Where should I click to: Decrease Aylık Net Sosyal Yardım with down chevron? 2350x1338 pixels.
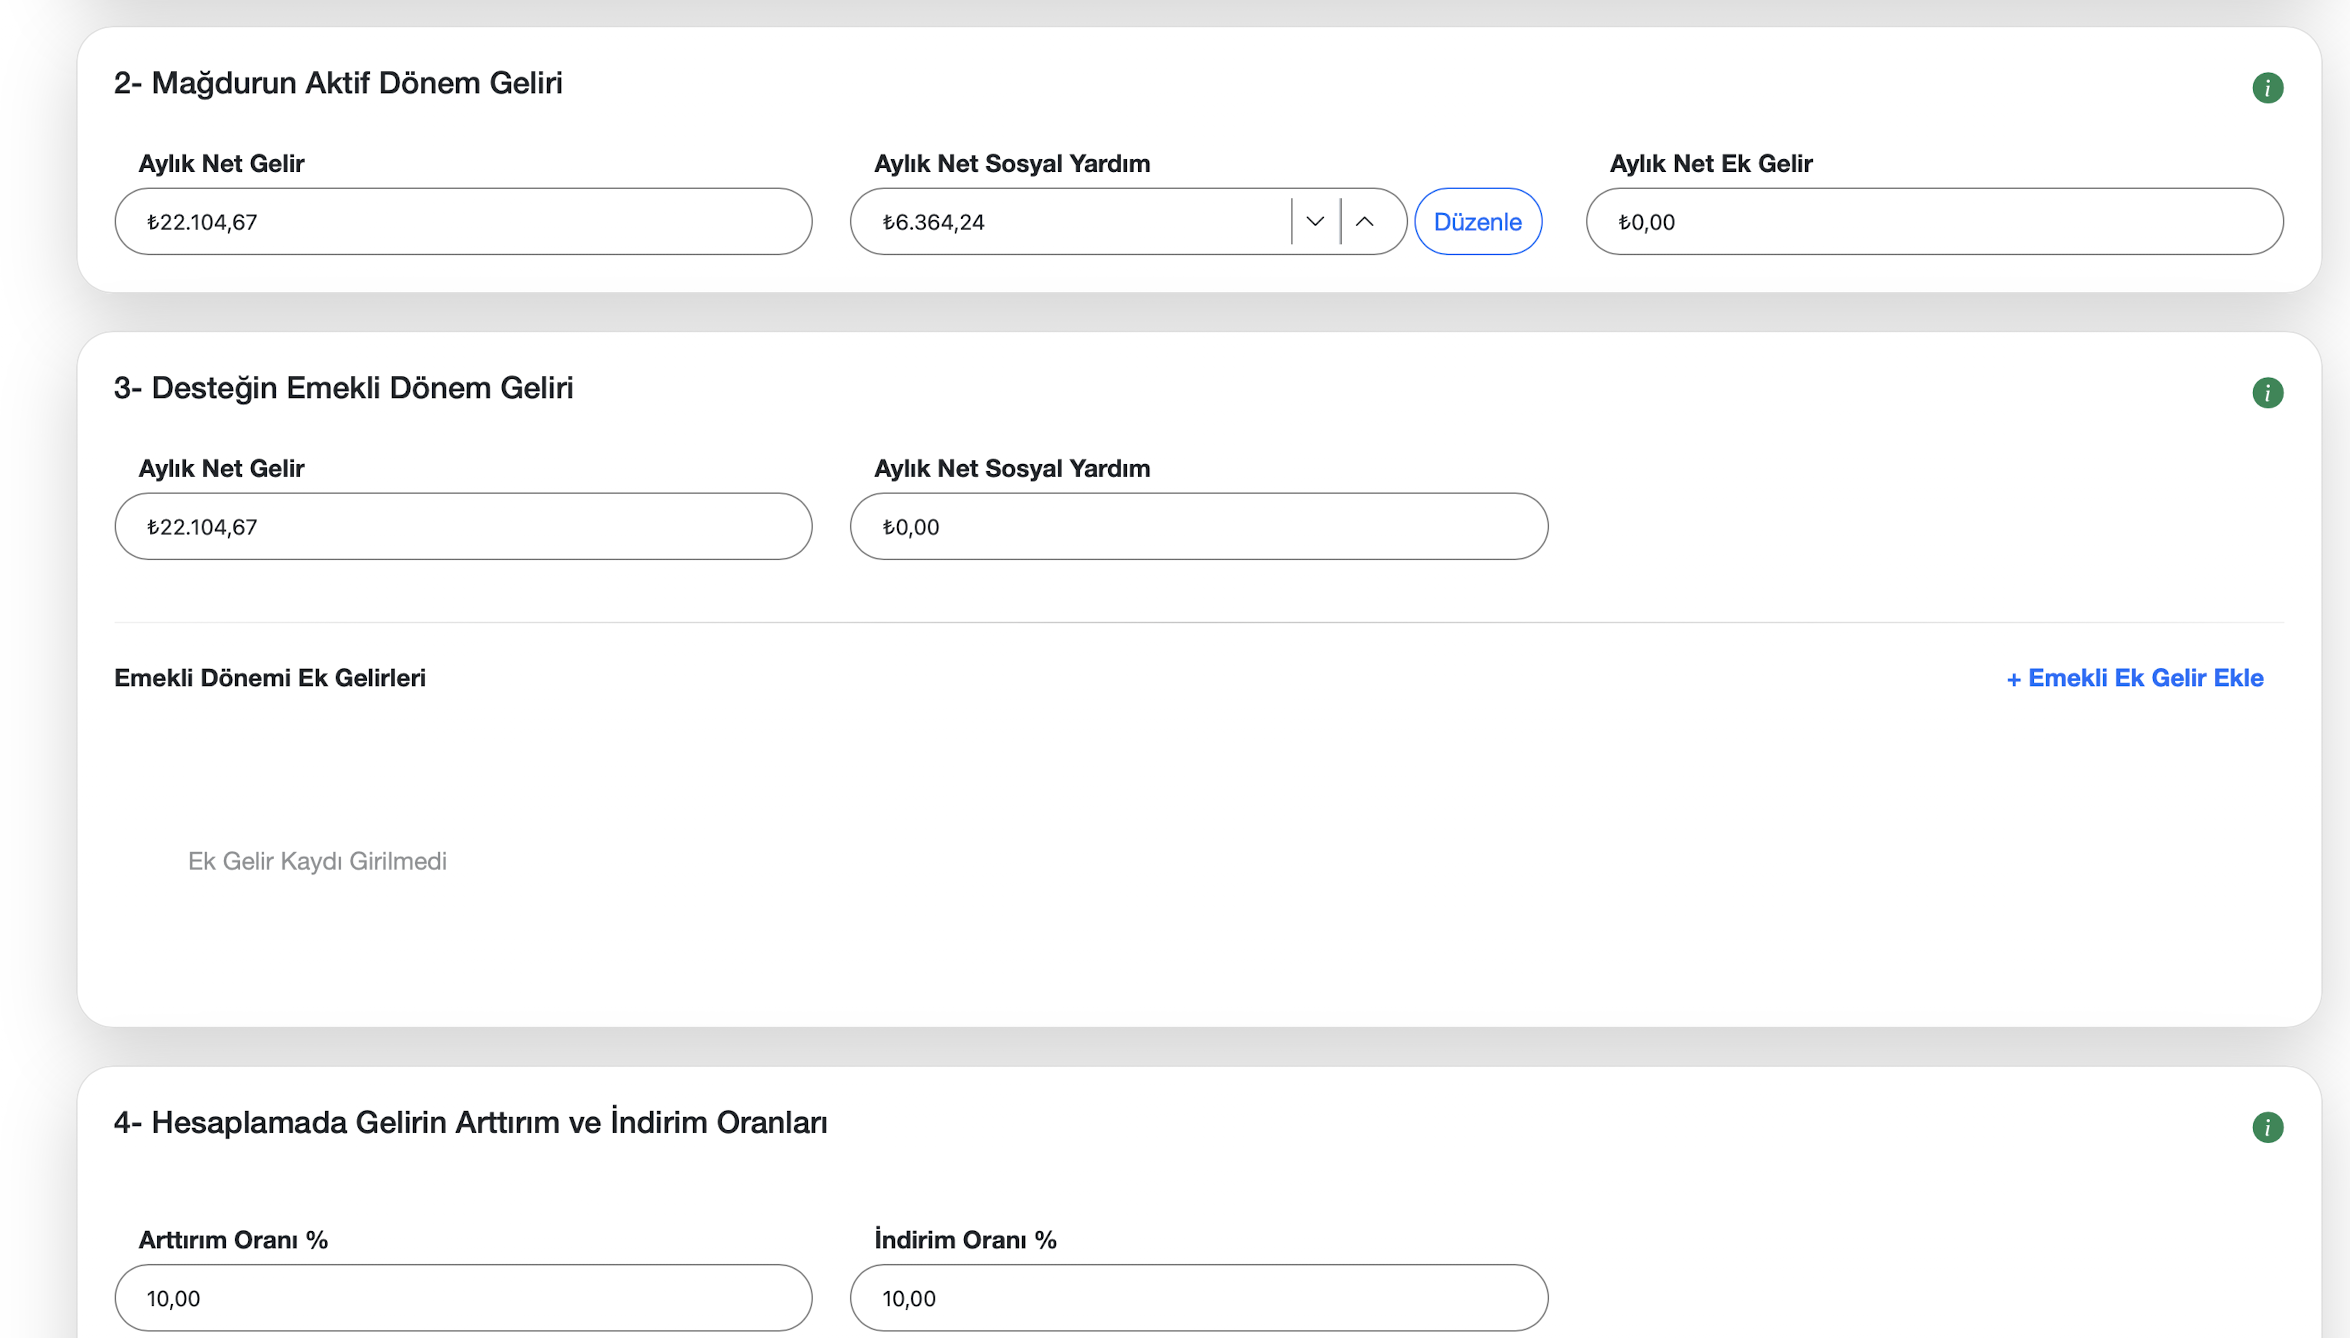pos(1315,221)
